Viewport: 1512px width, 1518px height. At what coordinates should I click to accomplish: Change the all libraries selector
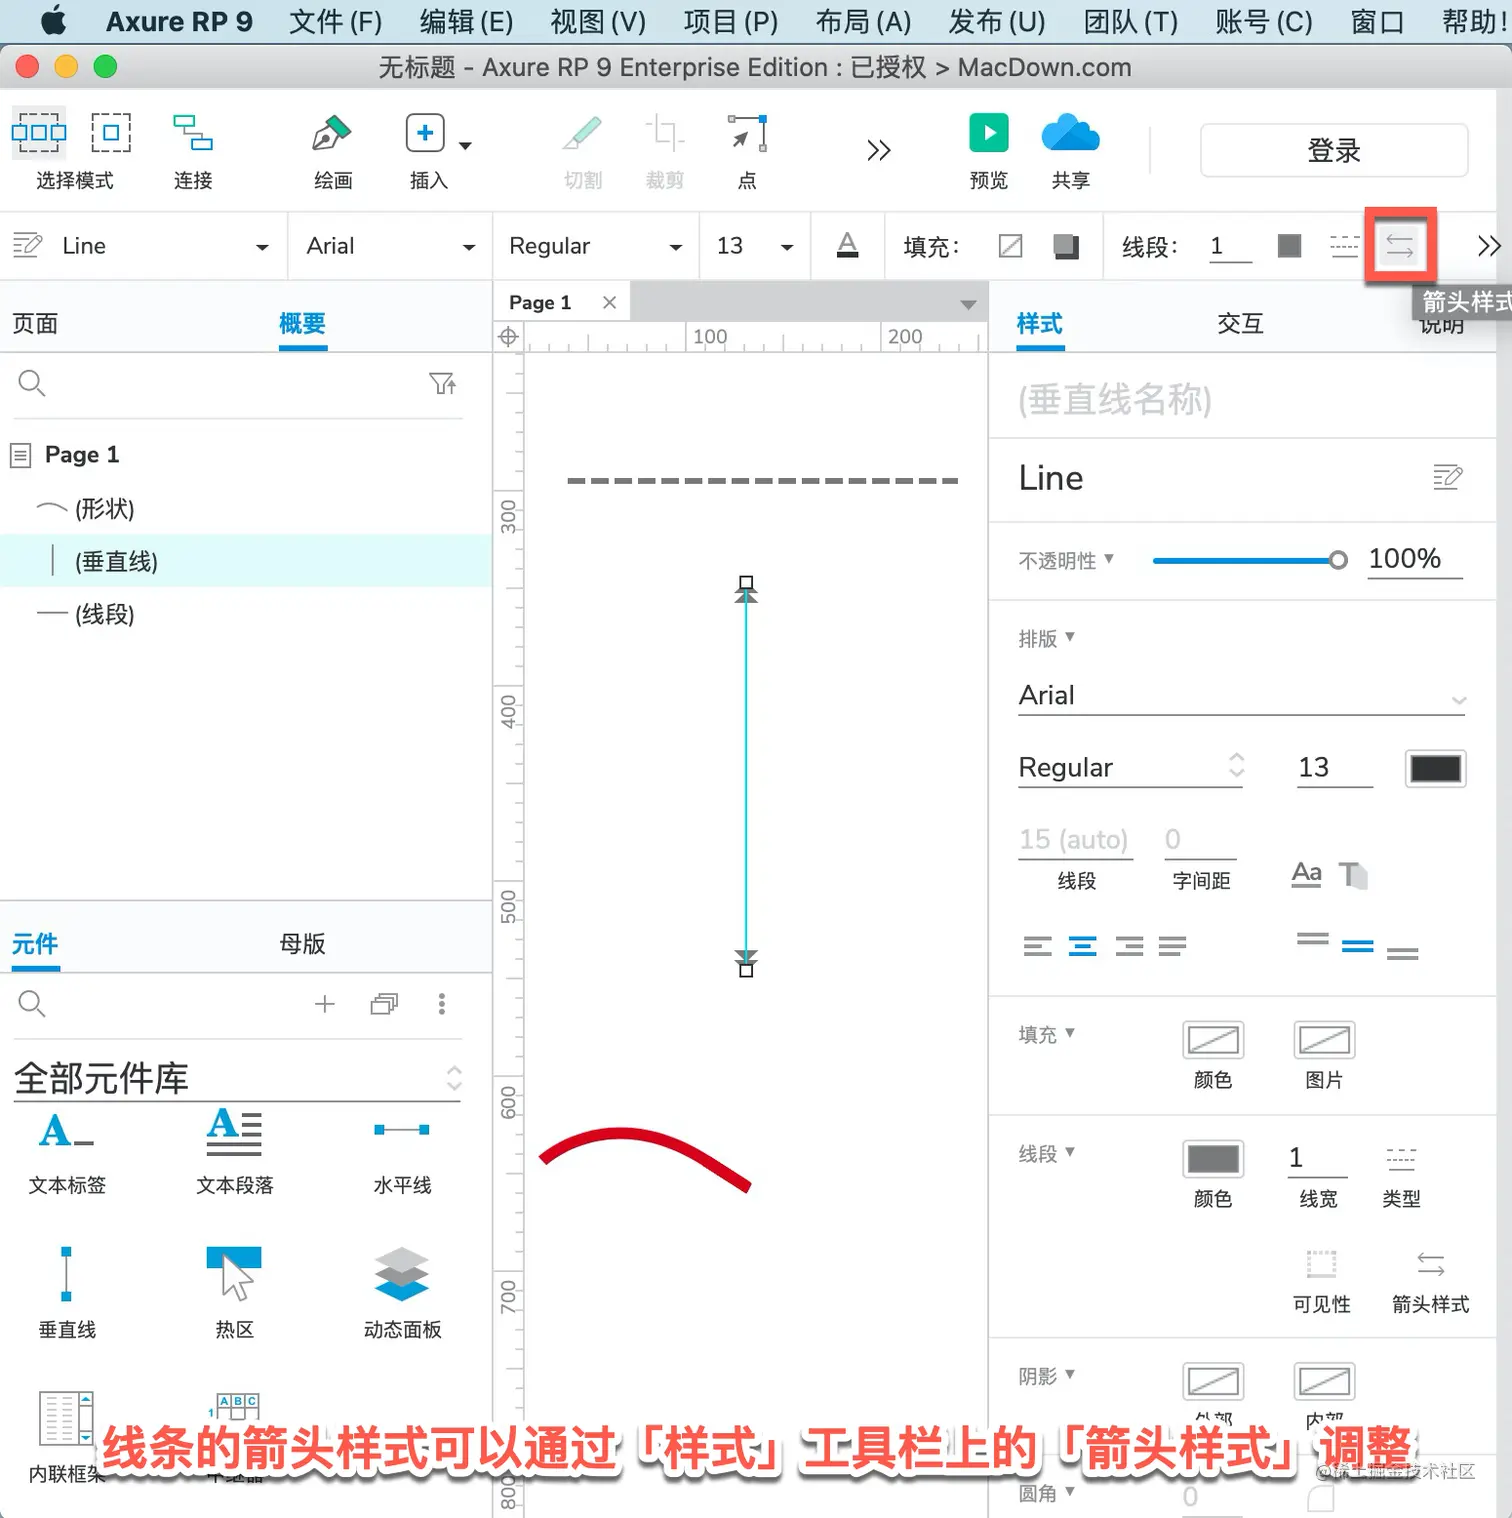(237, 1078)
